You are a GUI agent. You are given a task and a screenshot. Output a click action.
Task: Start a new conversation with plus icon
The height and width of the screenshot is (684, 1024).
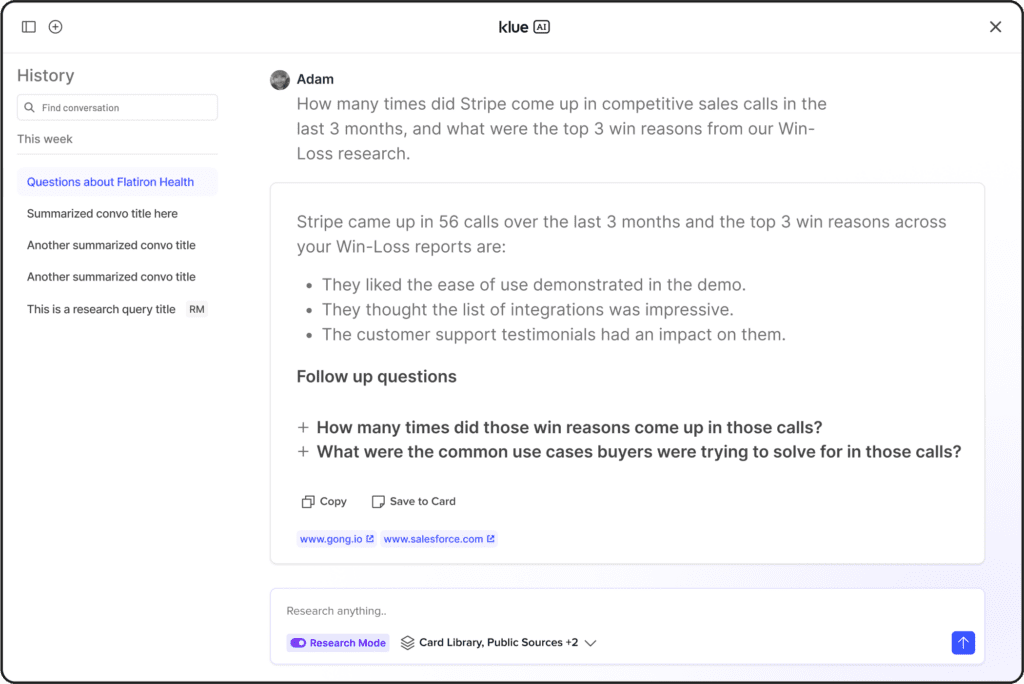56,27
